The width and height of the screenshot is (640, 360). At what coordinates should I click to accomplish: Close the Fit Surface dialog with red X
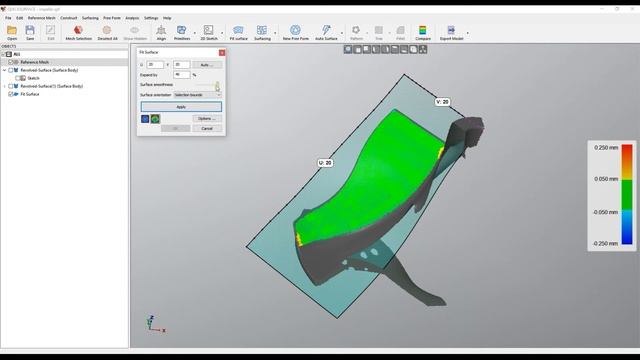click(222, 53)
